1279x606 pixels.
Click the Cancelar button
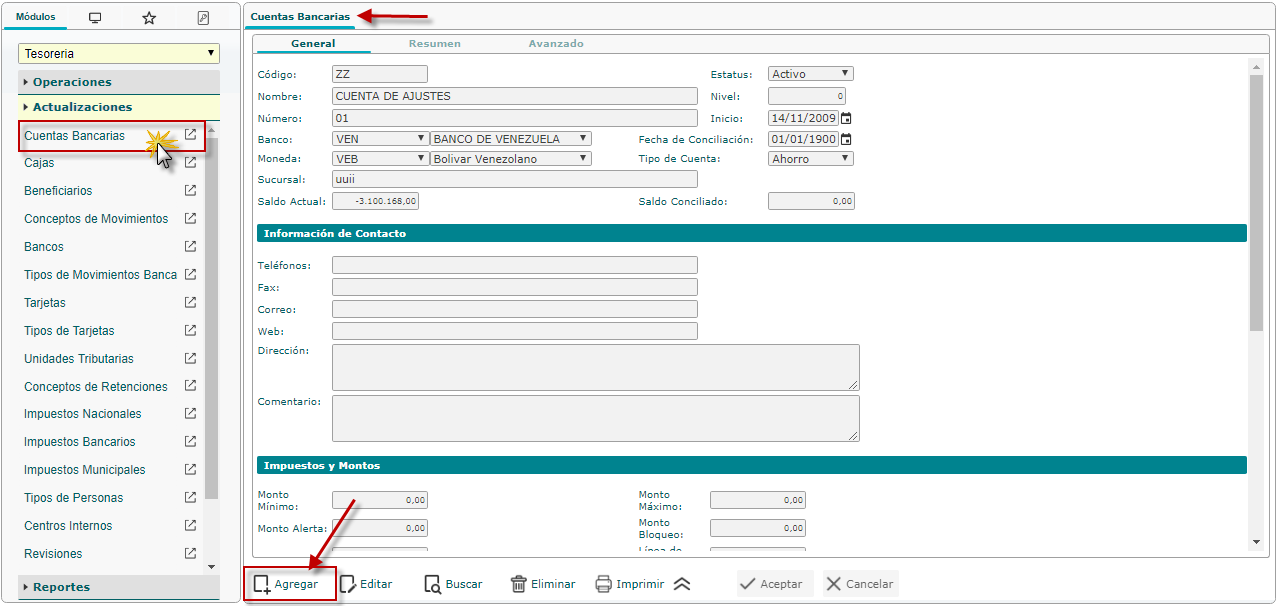click(x=860, y=584)
